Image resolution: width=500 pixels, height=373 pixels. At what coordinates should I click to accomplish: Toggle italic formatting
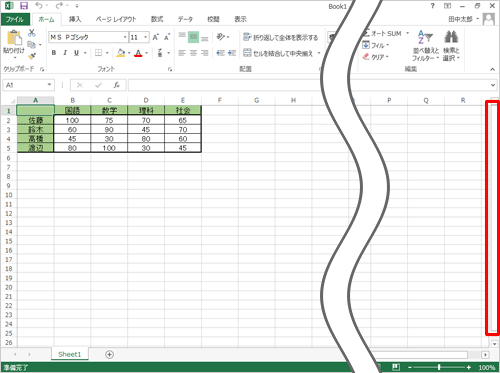click(x=65, y=53)
